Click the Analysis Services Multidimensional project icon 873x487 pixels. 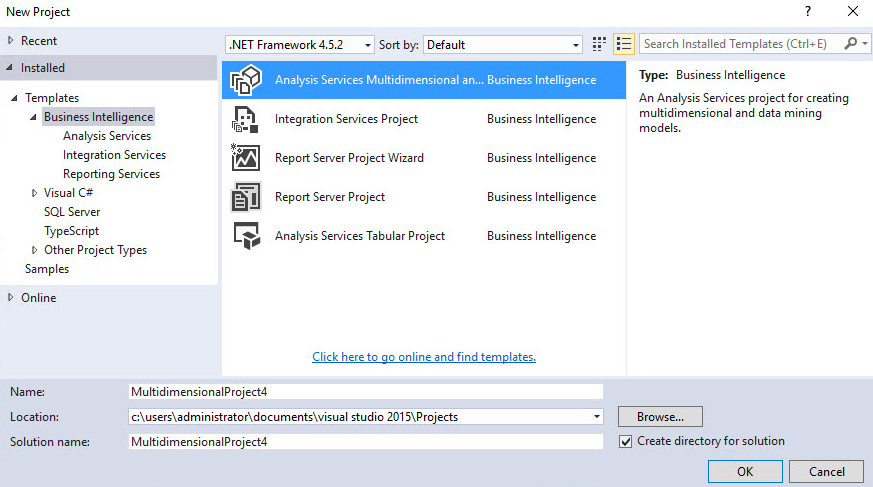pyautogui.click(x=246, y=80)
